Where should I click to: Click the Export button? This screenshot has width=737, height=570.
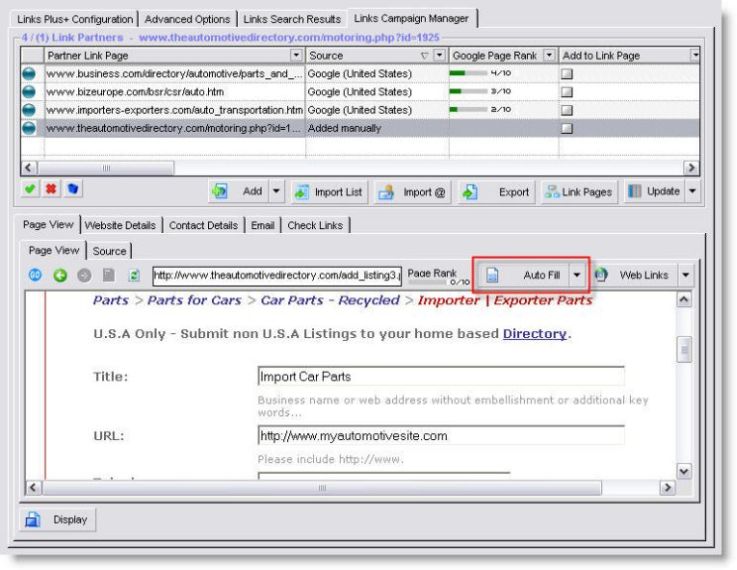(x=496, y=192)
